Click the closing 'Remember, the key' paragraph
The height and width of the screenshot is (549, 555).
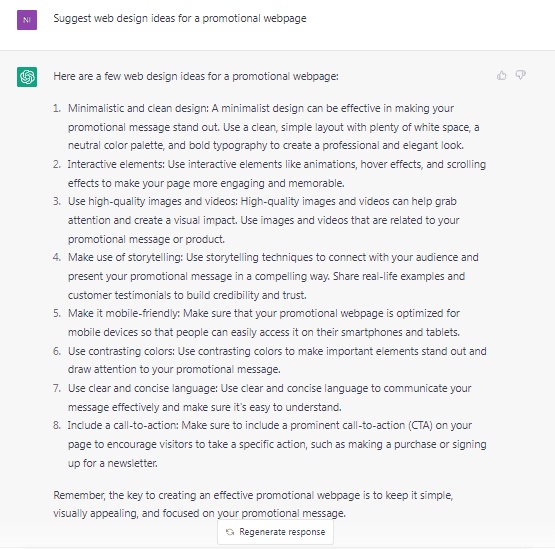coord(253,504)
